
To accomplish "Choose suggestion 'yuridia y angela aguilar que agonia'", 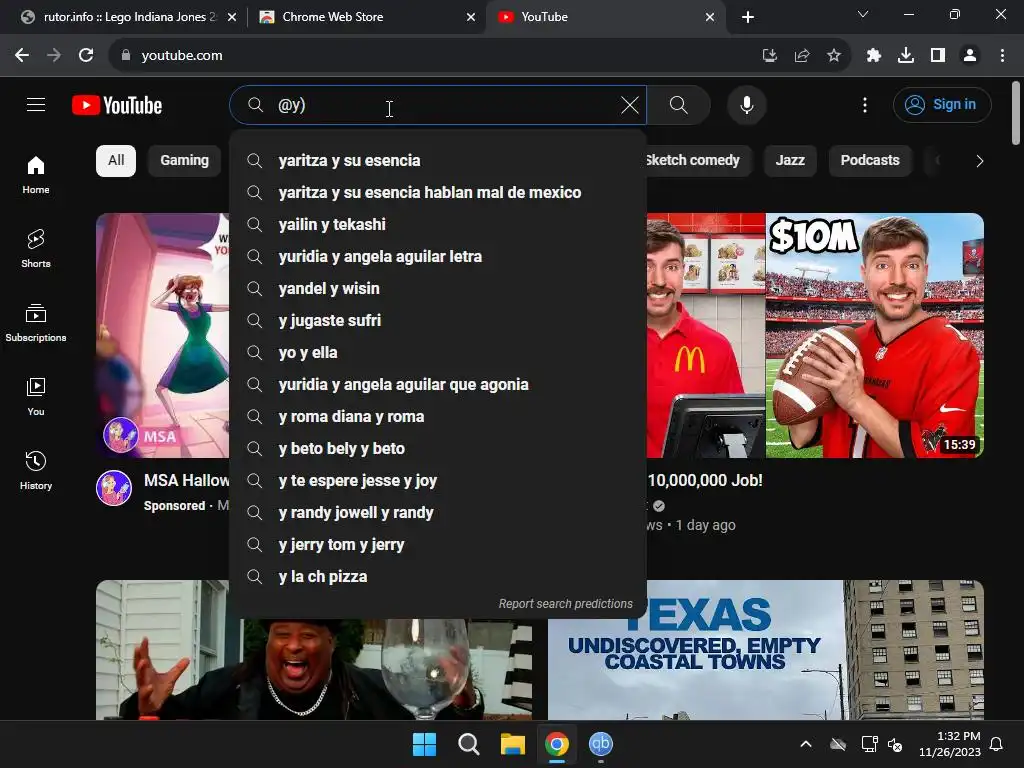I will tap(438, 385).
